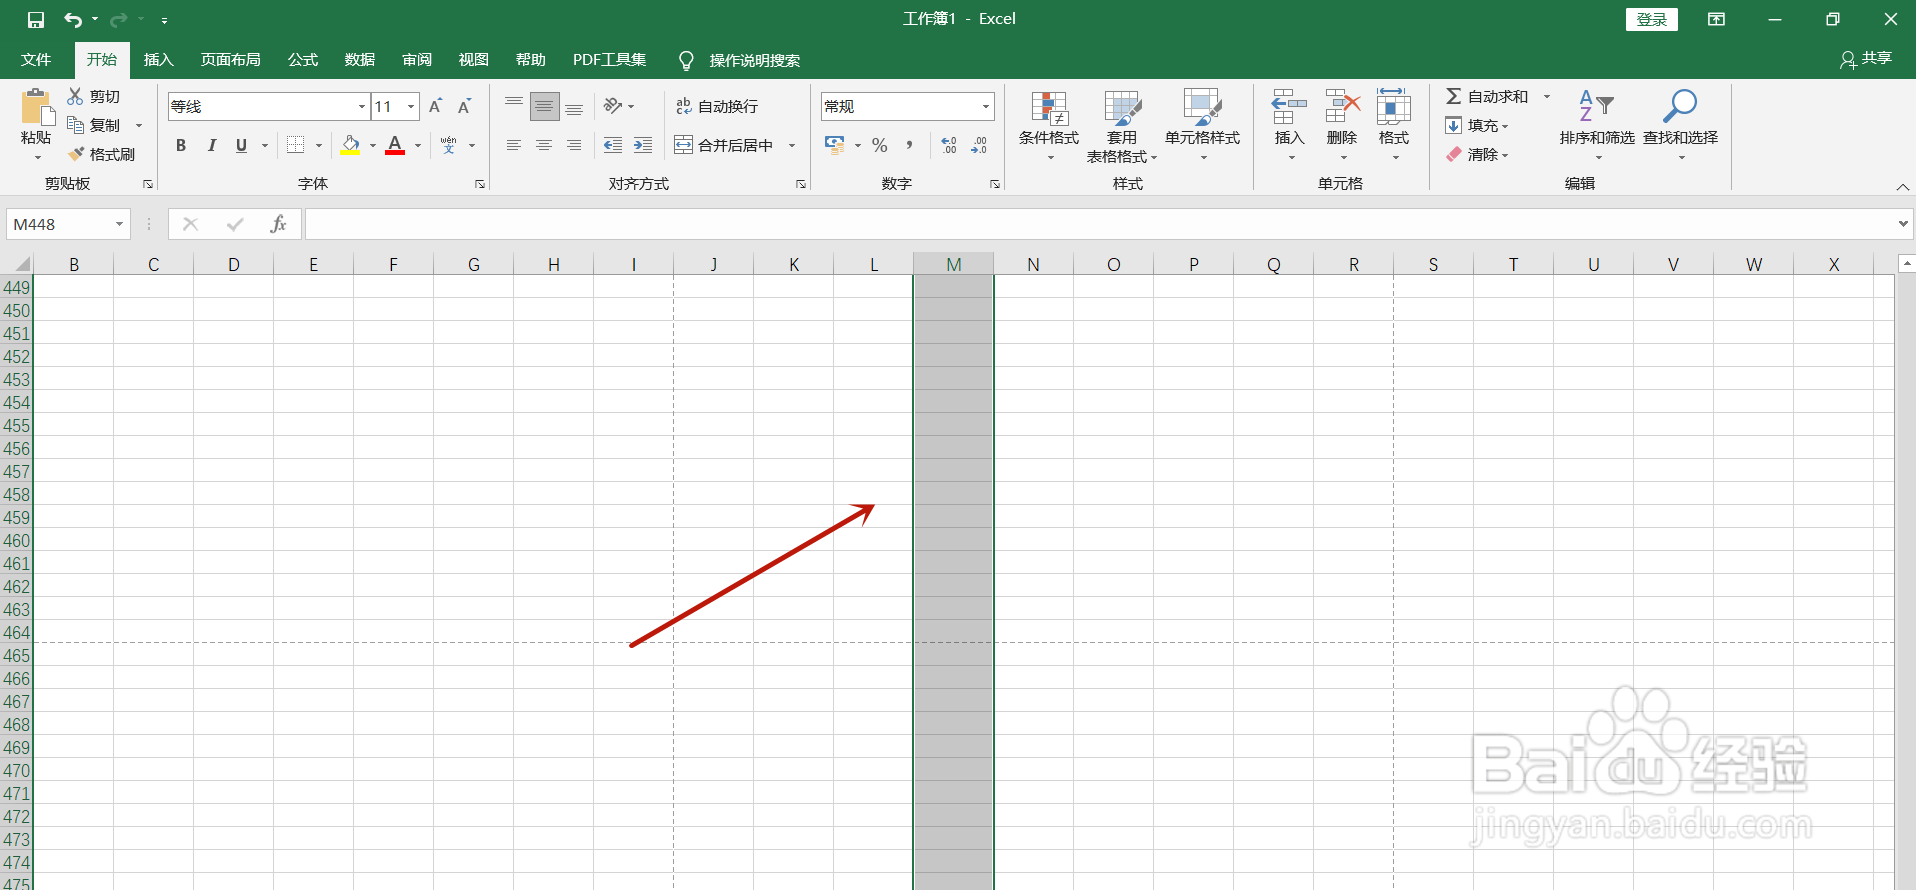1916x890 pixels.
Task: Switch to the 页面布局 Page Layout tab
Action: (231, 60)
